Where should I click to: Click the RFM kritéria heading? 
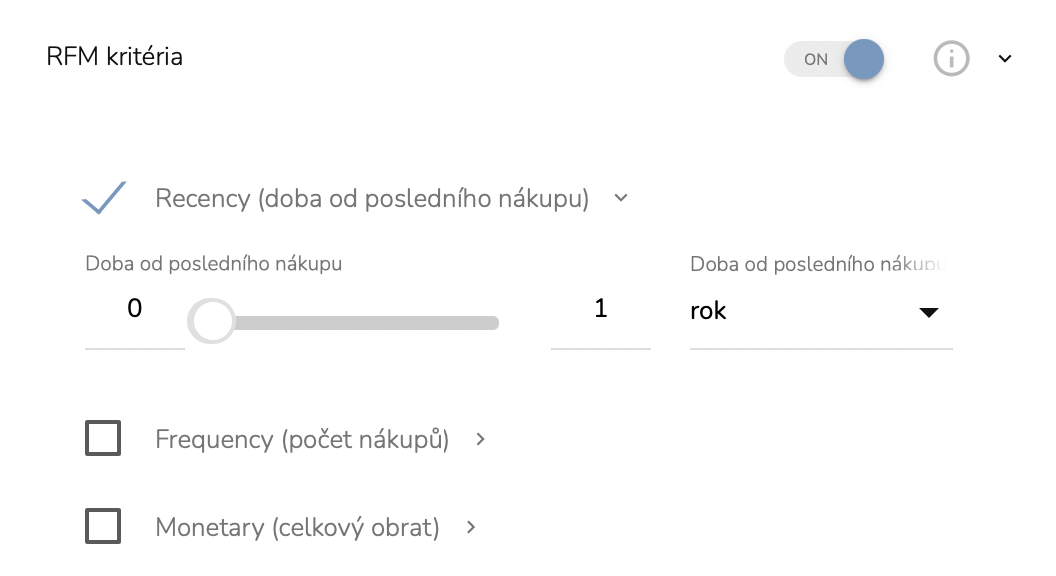pyautogui.click(x=115, y=56)
